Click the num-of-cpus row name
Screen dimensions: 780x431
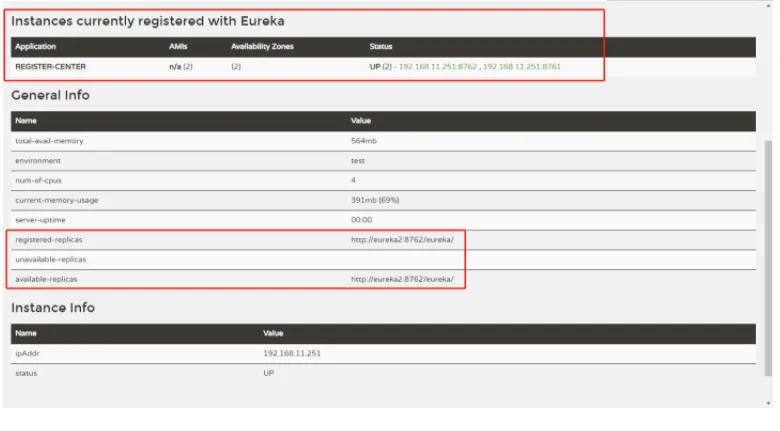point(38,180)
